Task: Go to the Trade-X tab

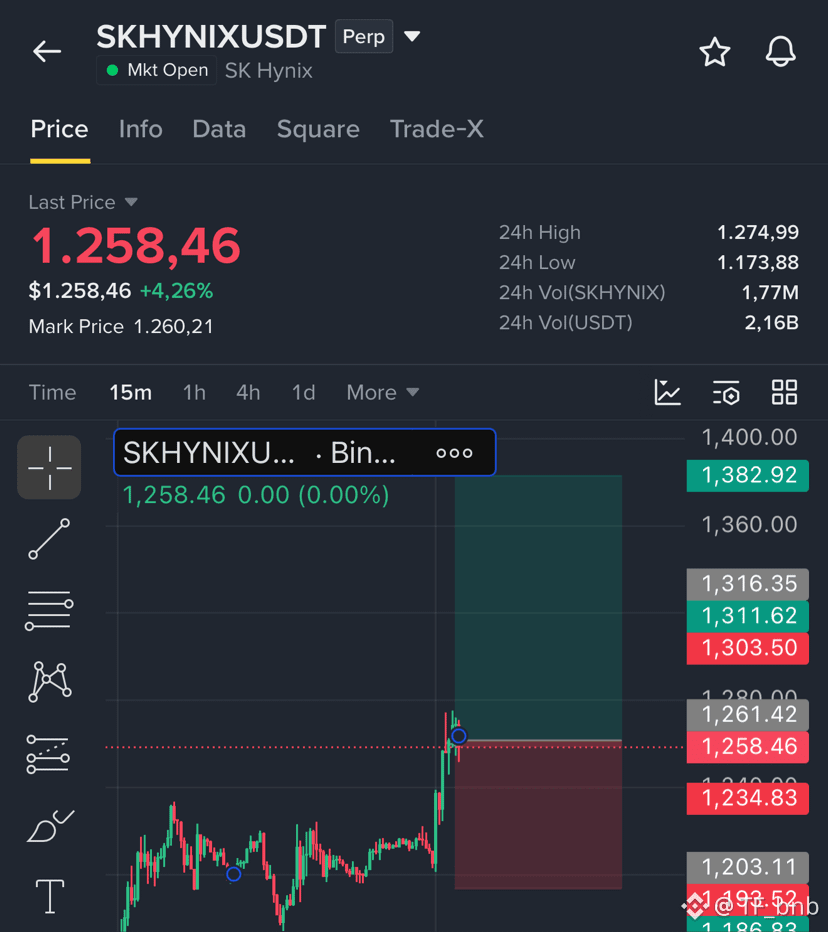Action: click(x=436, y=129)
